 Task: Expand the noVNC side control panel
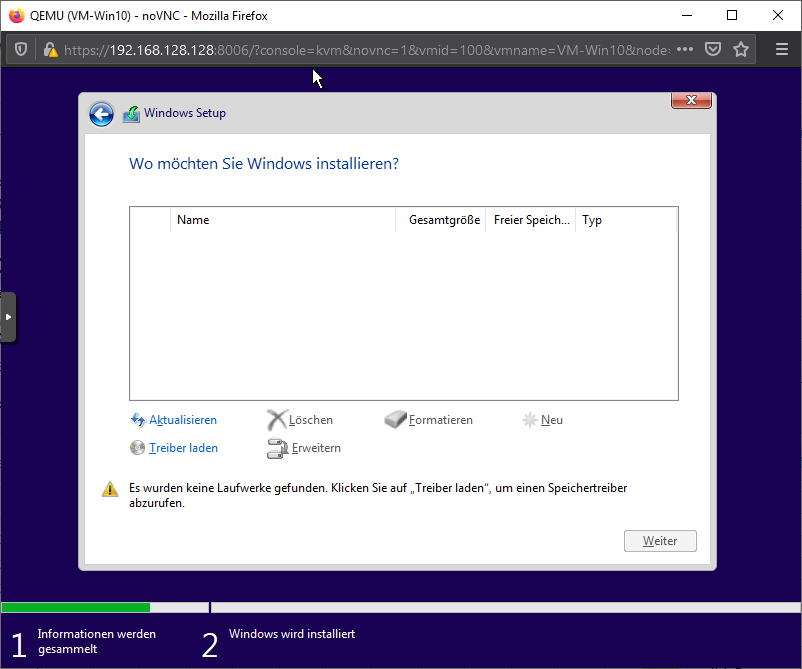tap(8, 317)
